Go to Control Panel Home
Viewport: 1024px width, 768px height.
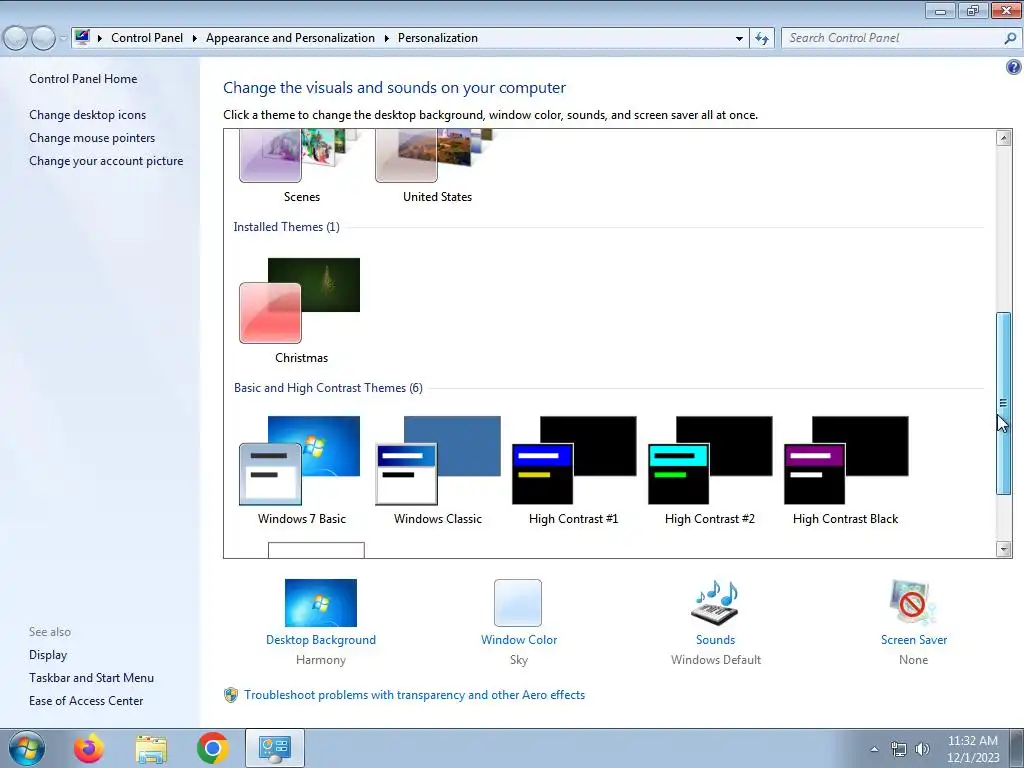click(83, 79)
